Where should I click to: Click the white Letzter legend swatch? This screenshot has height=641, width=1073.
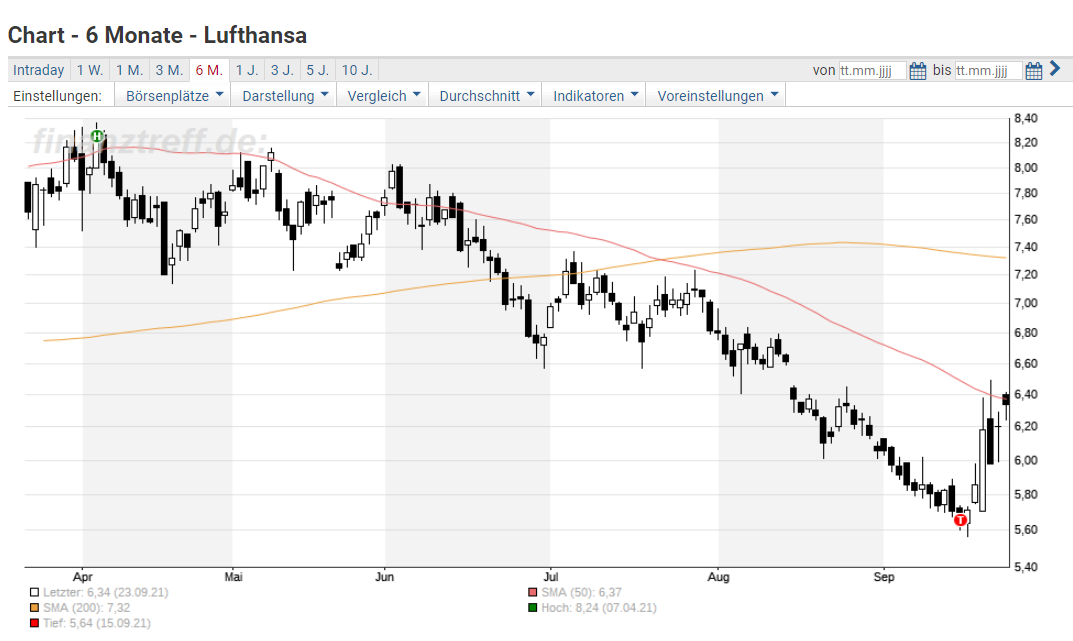[x=34, y=592]
